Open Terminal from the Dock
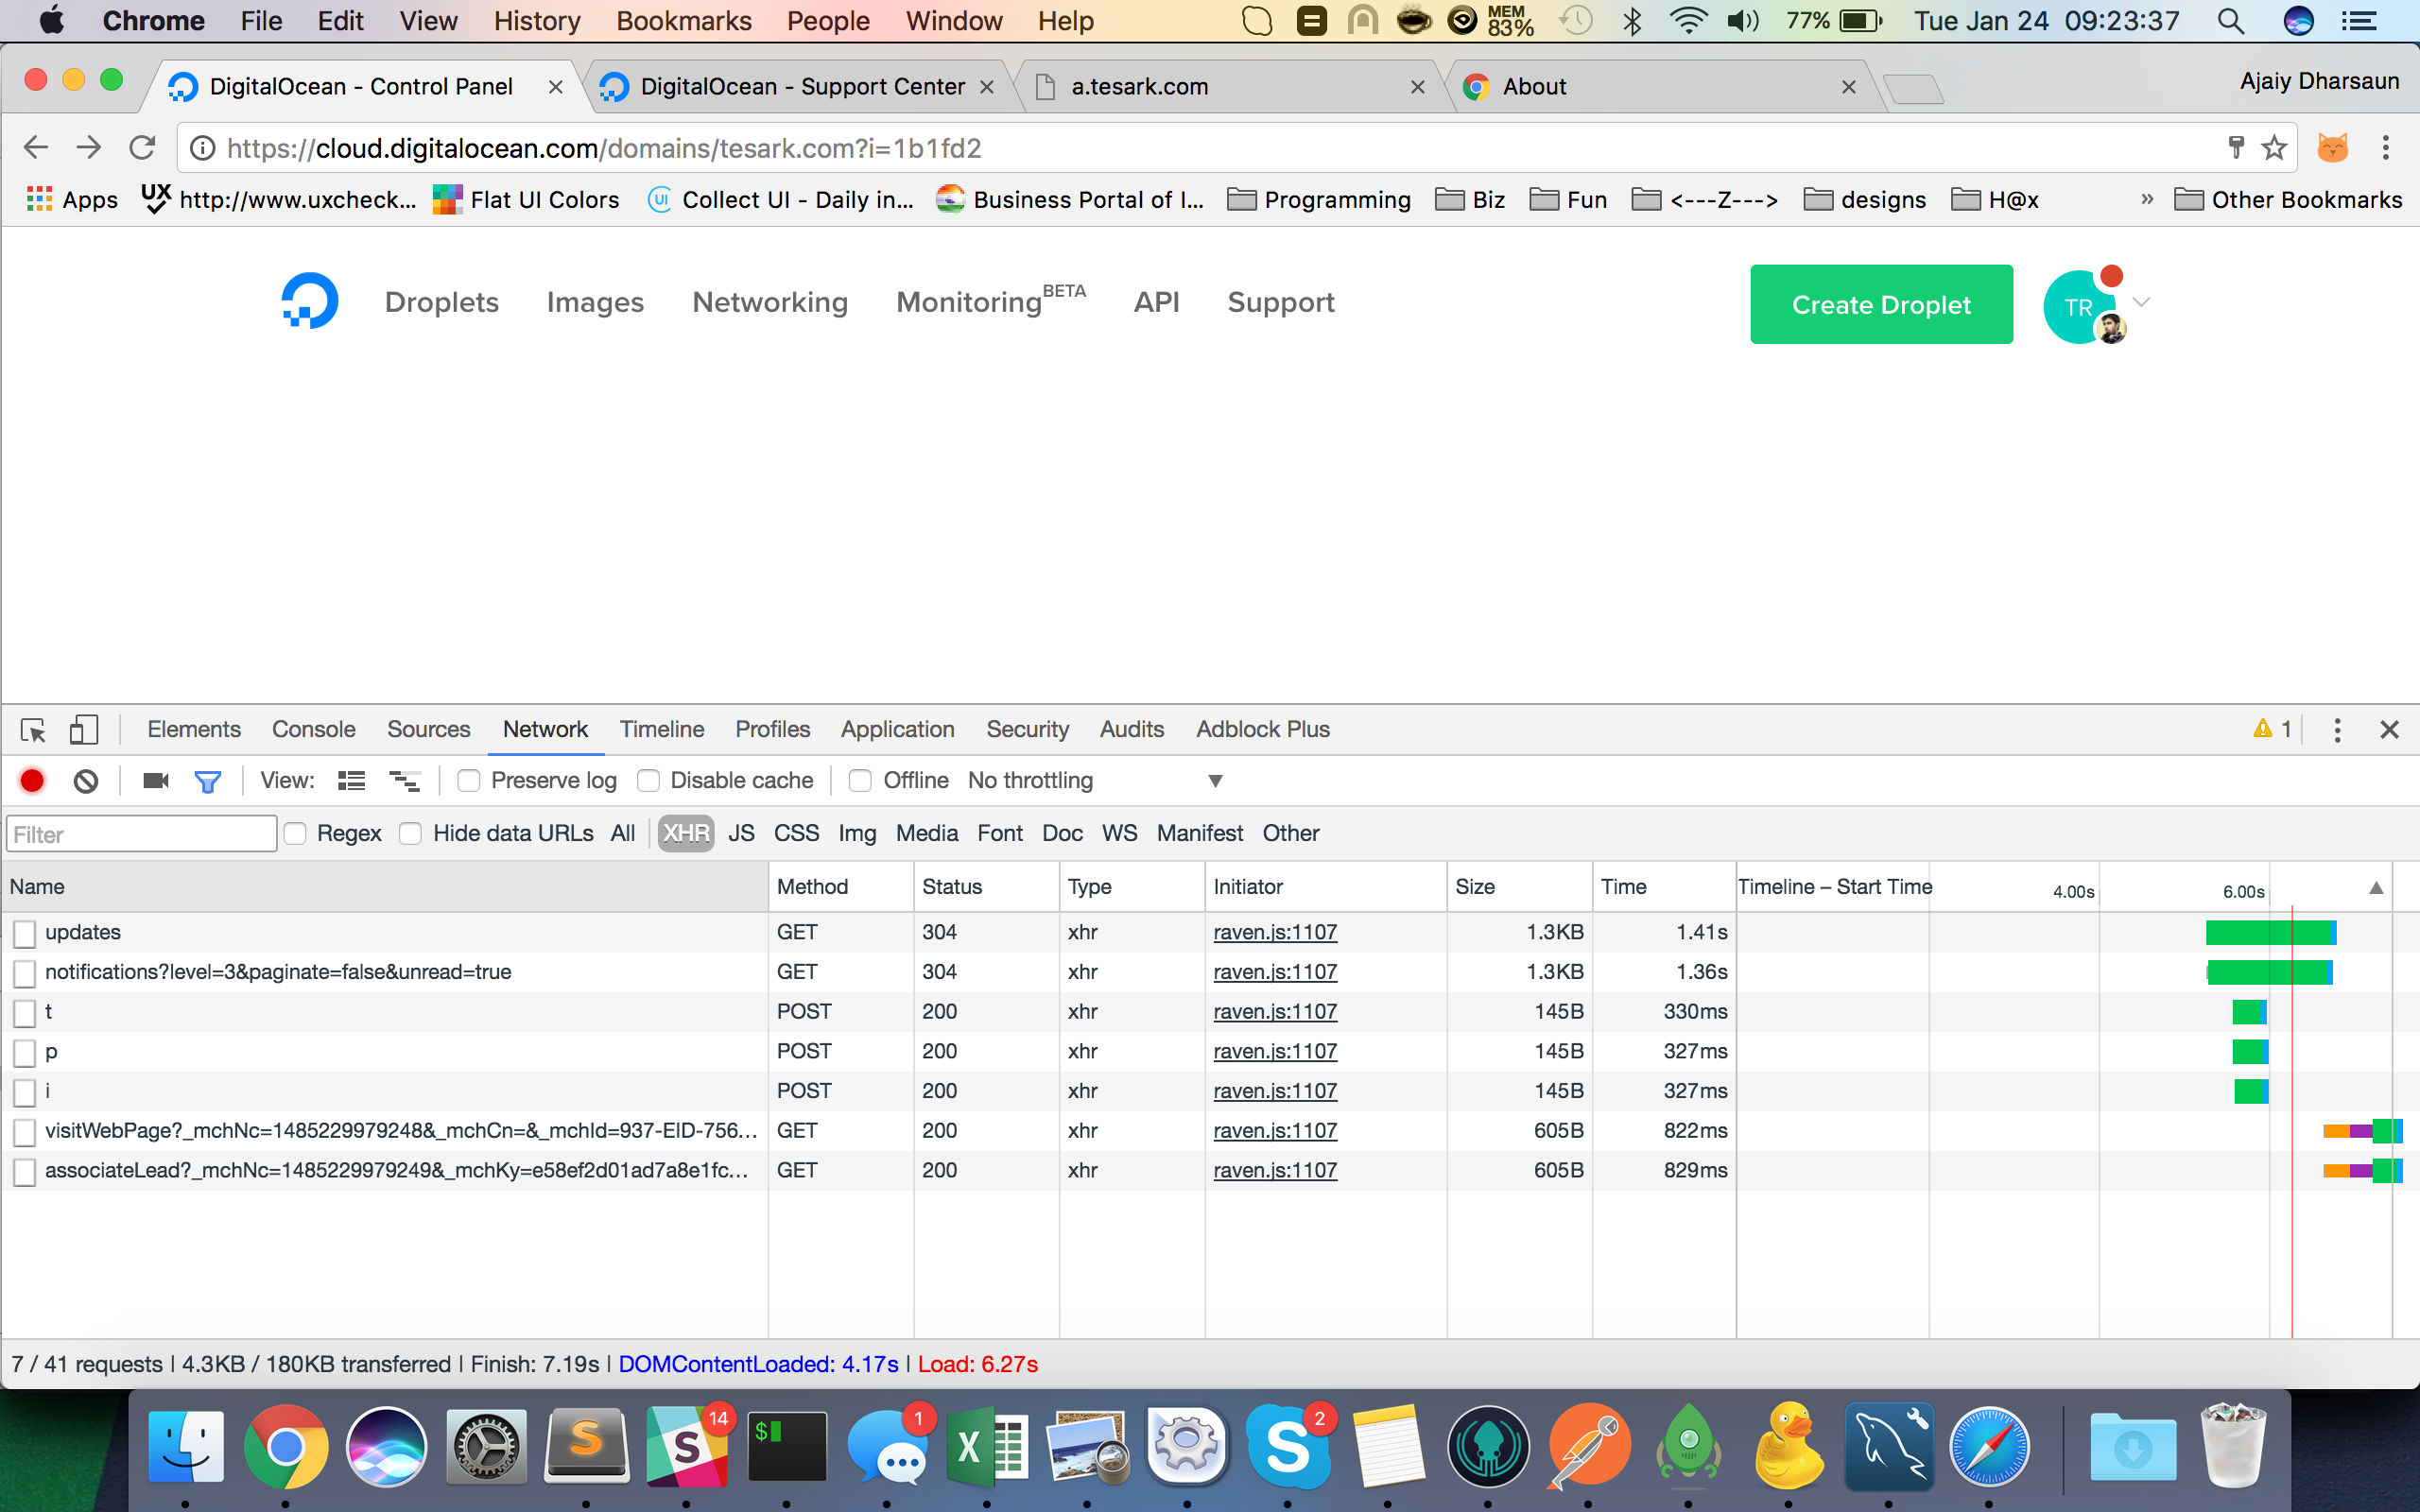The height and width of the screenshot is (1512, 2420). 787,1446
